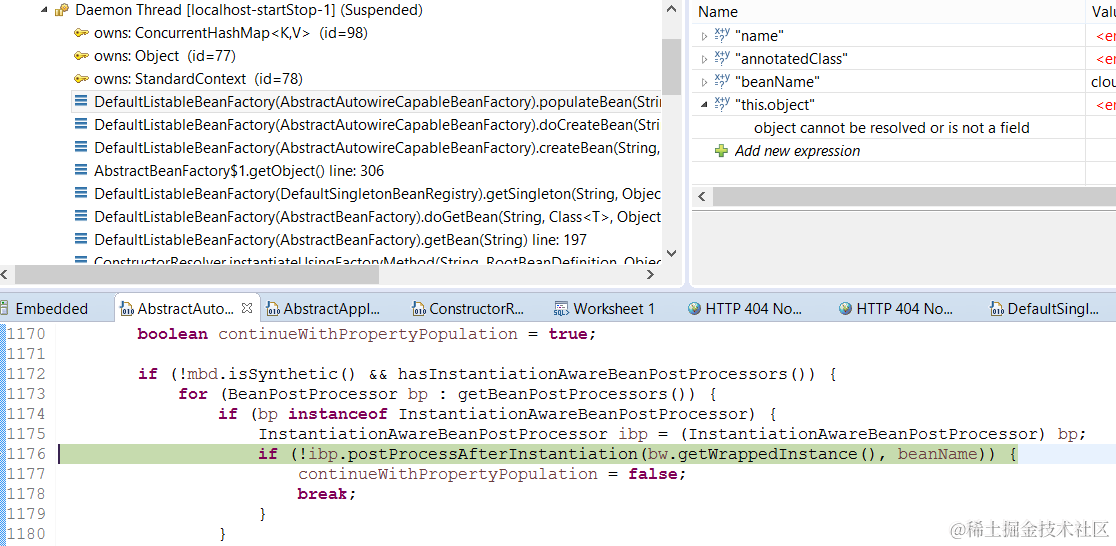The width and height of the screenshot is (1116, 546).
Task: Click Debug view vertical scrollbar down arrow
Action: 670,253
